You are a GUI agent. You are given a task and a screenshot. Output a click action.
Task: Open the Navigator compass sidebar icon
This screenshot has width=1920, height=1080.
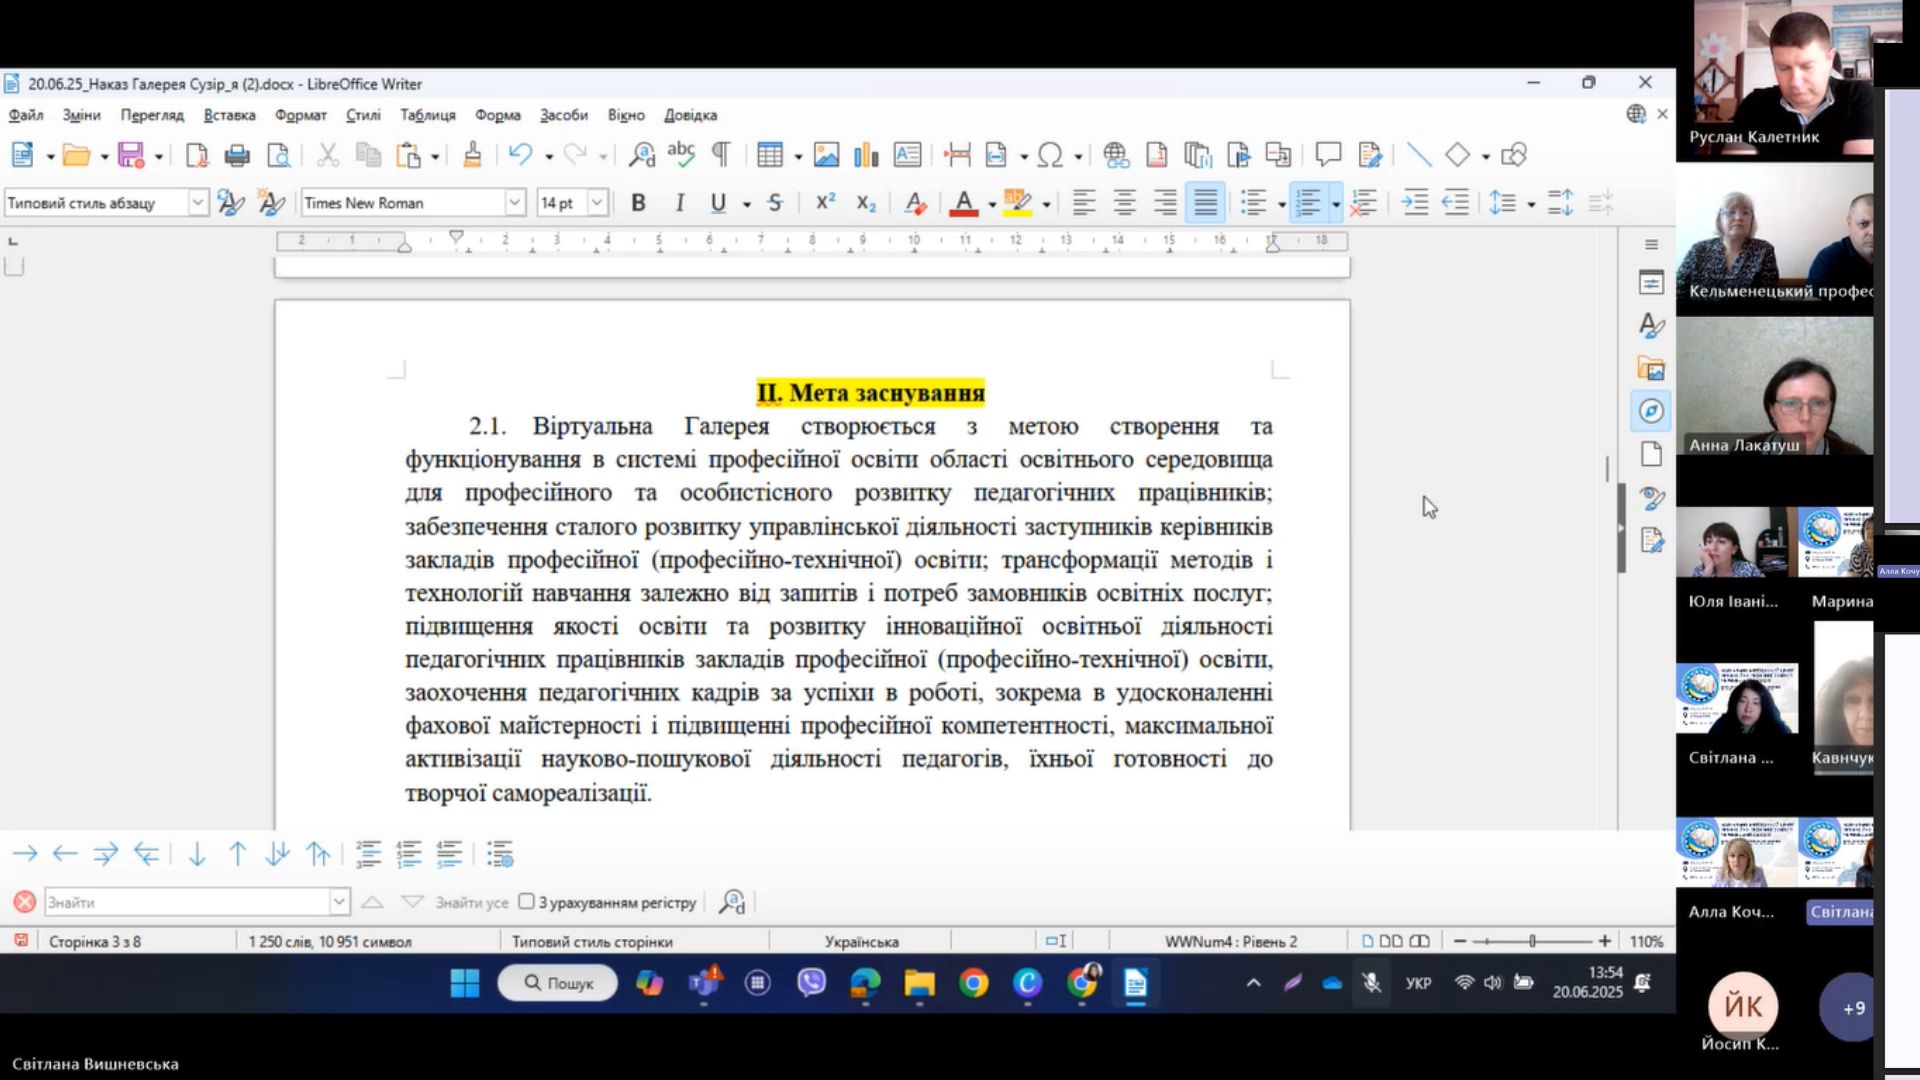(x=1651, y=411)
